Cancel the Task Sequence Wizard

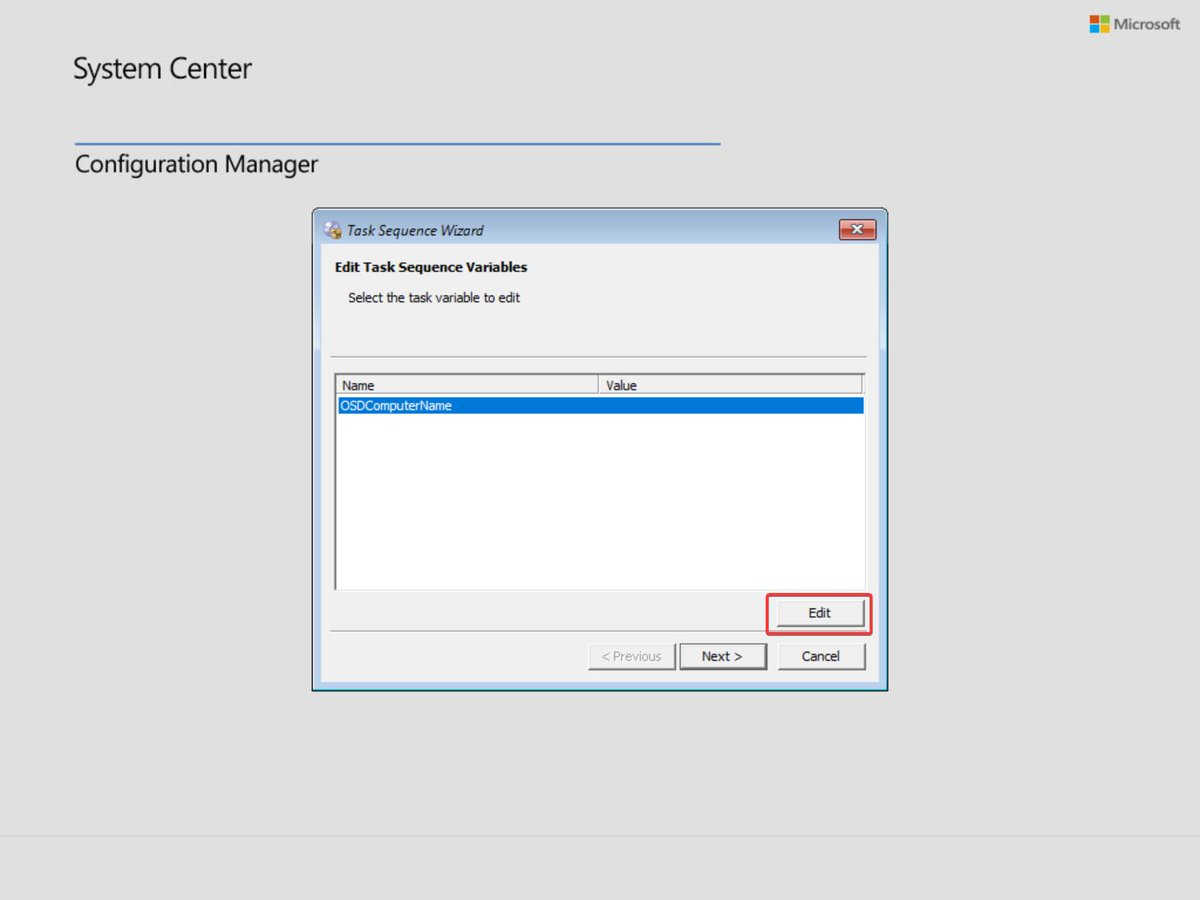click(x=821, y=656)
